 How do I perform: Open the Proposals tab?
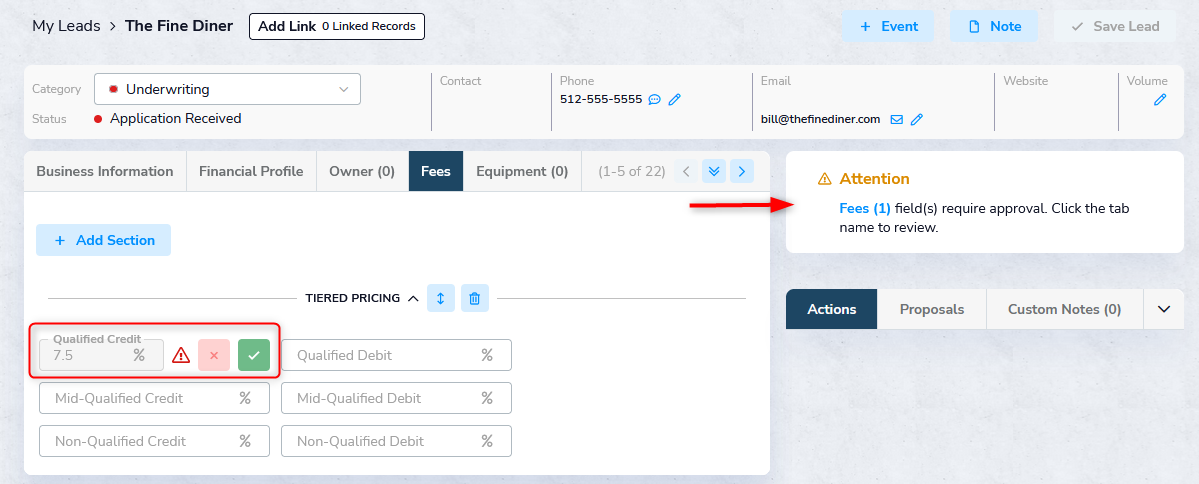pos(932,309)
